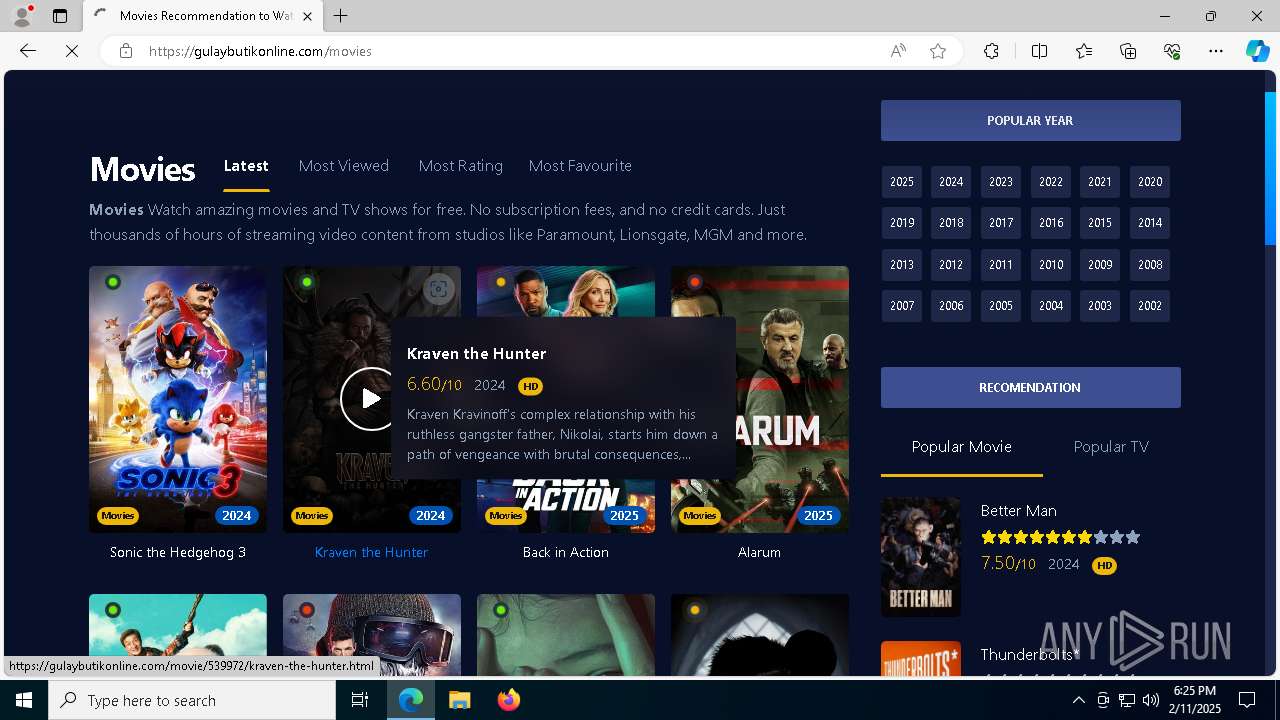Image resolution: width=1280 pixels, height=720 pixels.
Task: Click the Alarum title link
Action: 759,552
